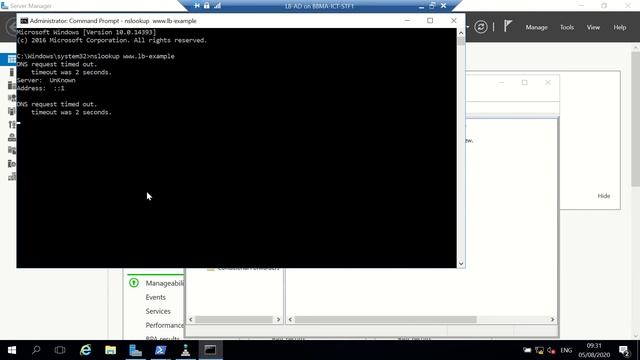640x360 pixels.
Task: Click left pane's horizontal scrollbar thumb
Action: point(233,320)
